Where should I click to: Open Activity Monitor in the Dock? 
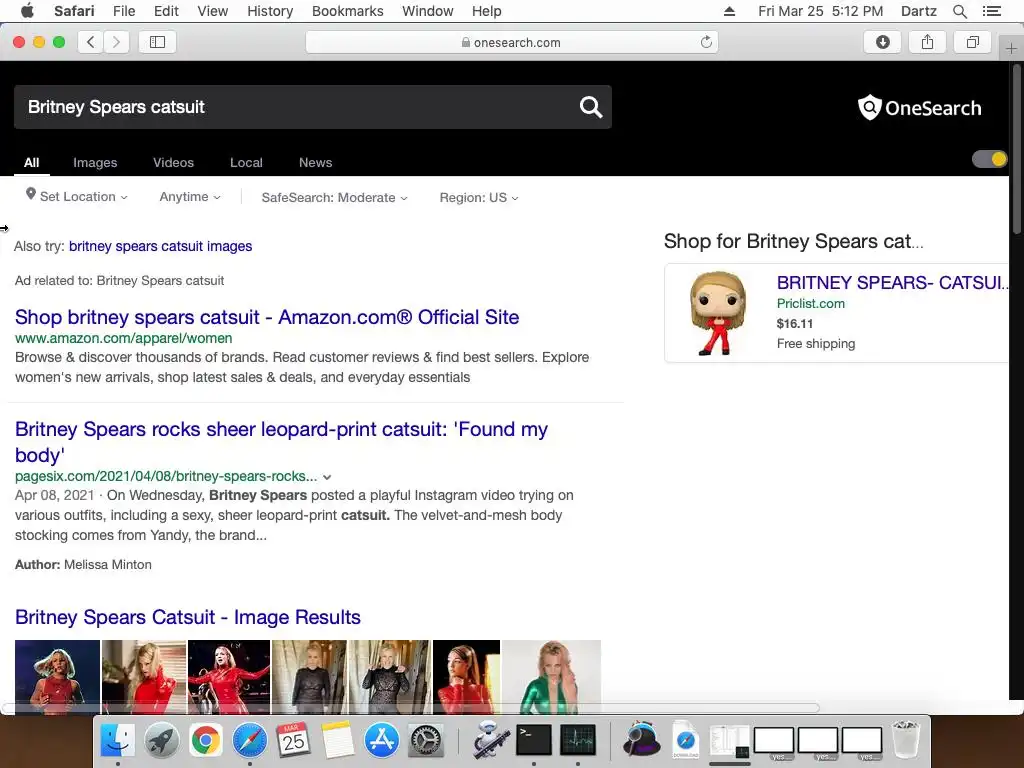[578, 741]
